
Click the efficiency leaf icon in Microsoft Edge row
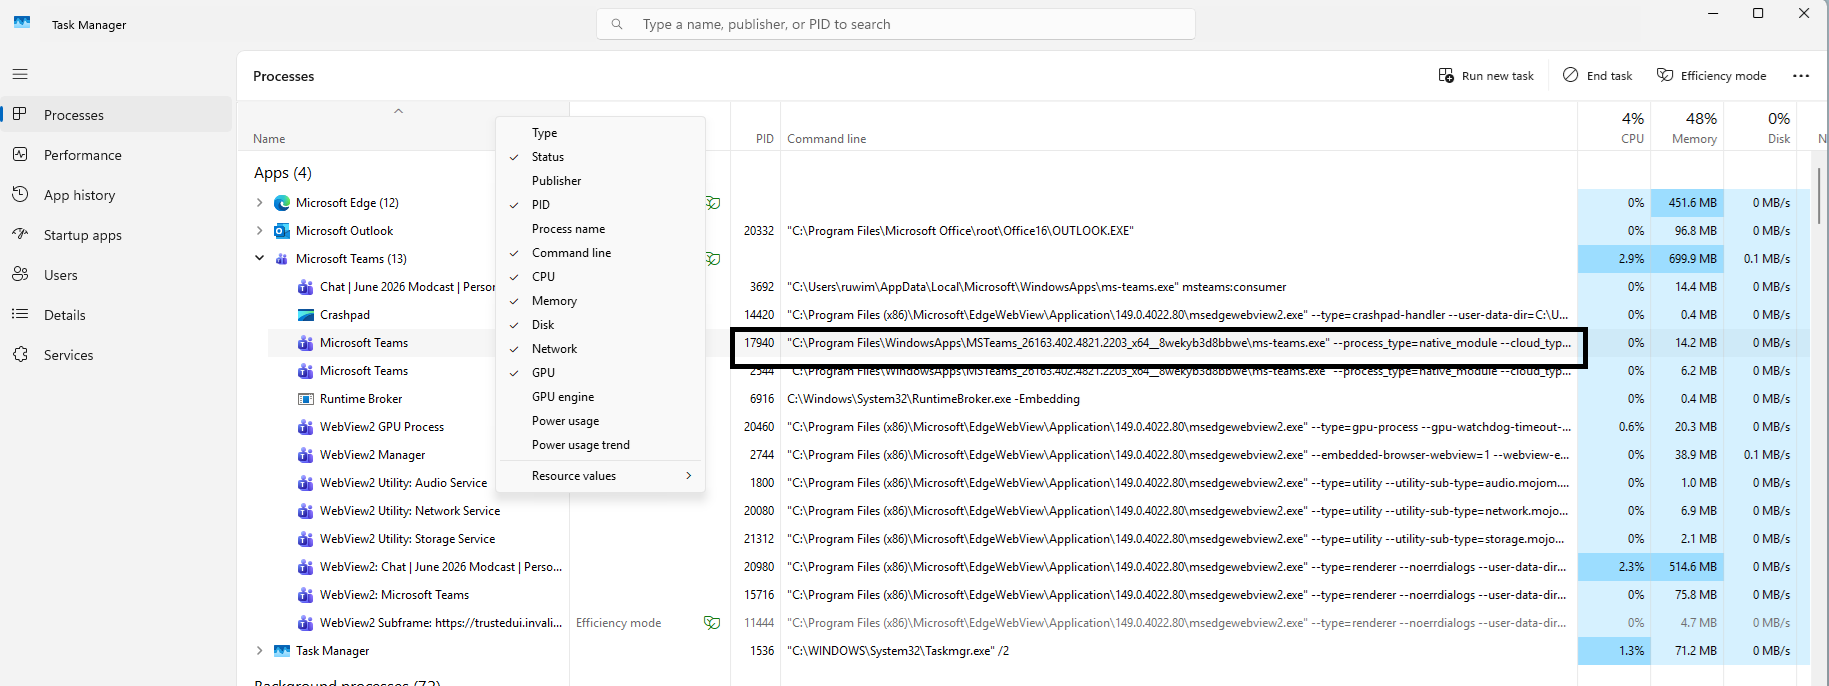[x=713, y=203]
